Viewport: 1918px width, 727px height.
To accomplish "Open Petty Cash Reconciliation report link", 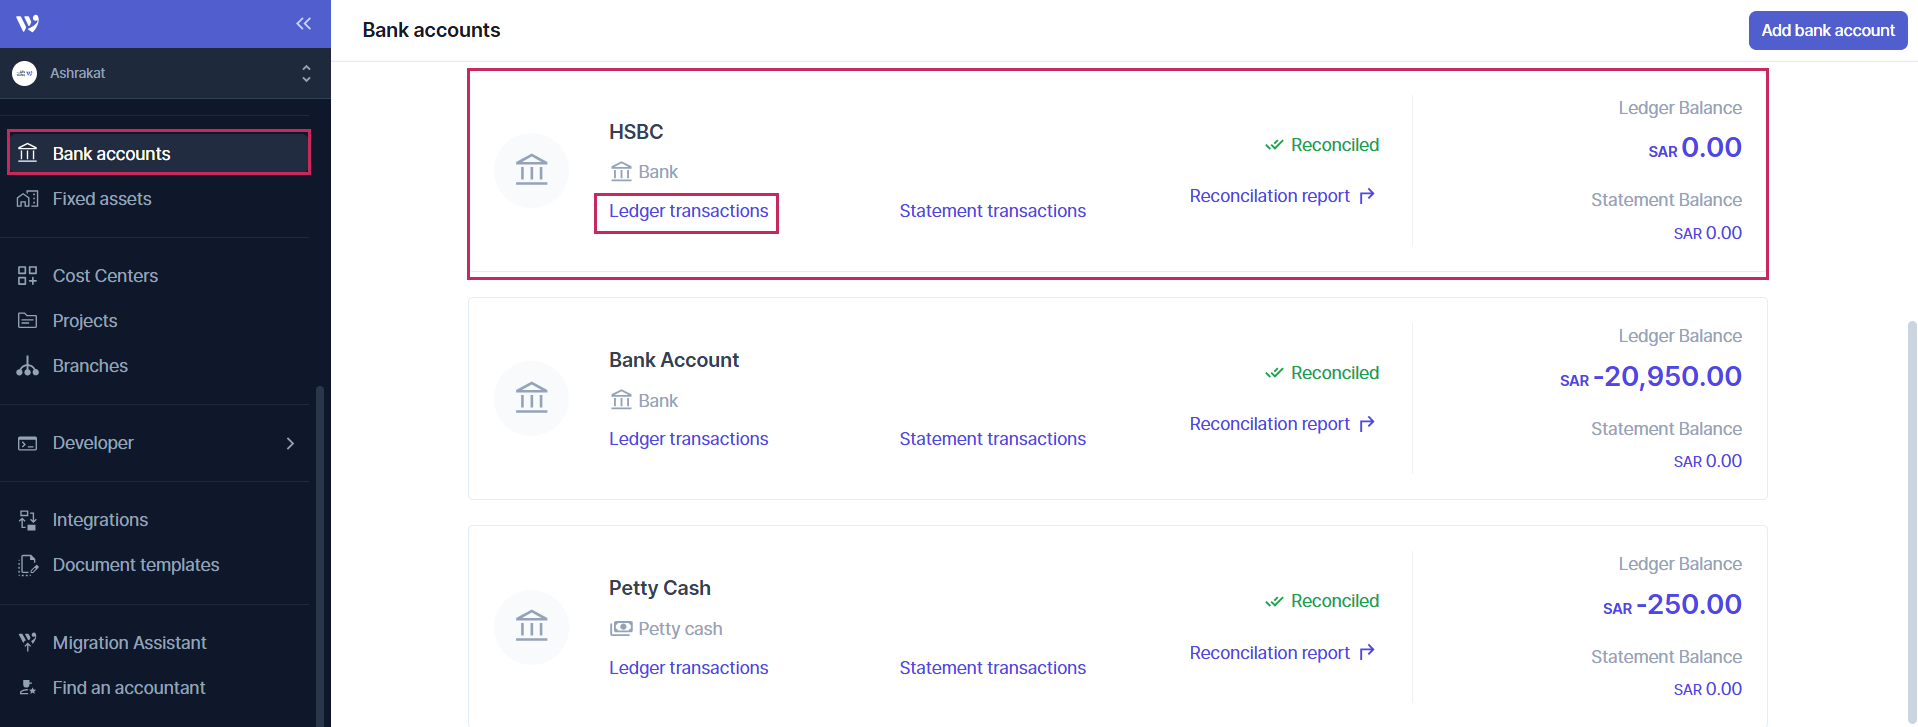I will 1270,653.
